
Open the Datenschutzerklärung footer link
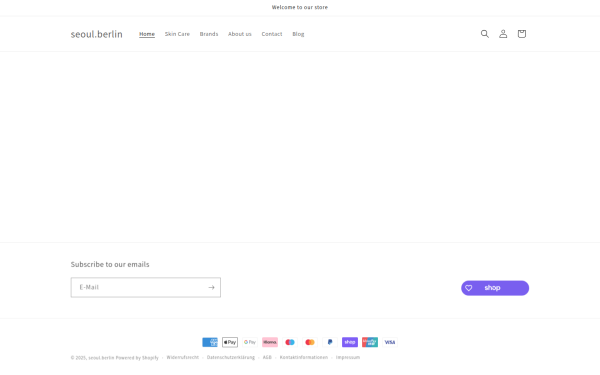231,357
